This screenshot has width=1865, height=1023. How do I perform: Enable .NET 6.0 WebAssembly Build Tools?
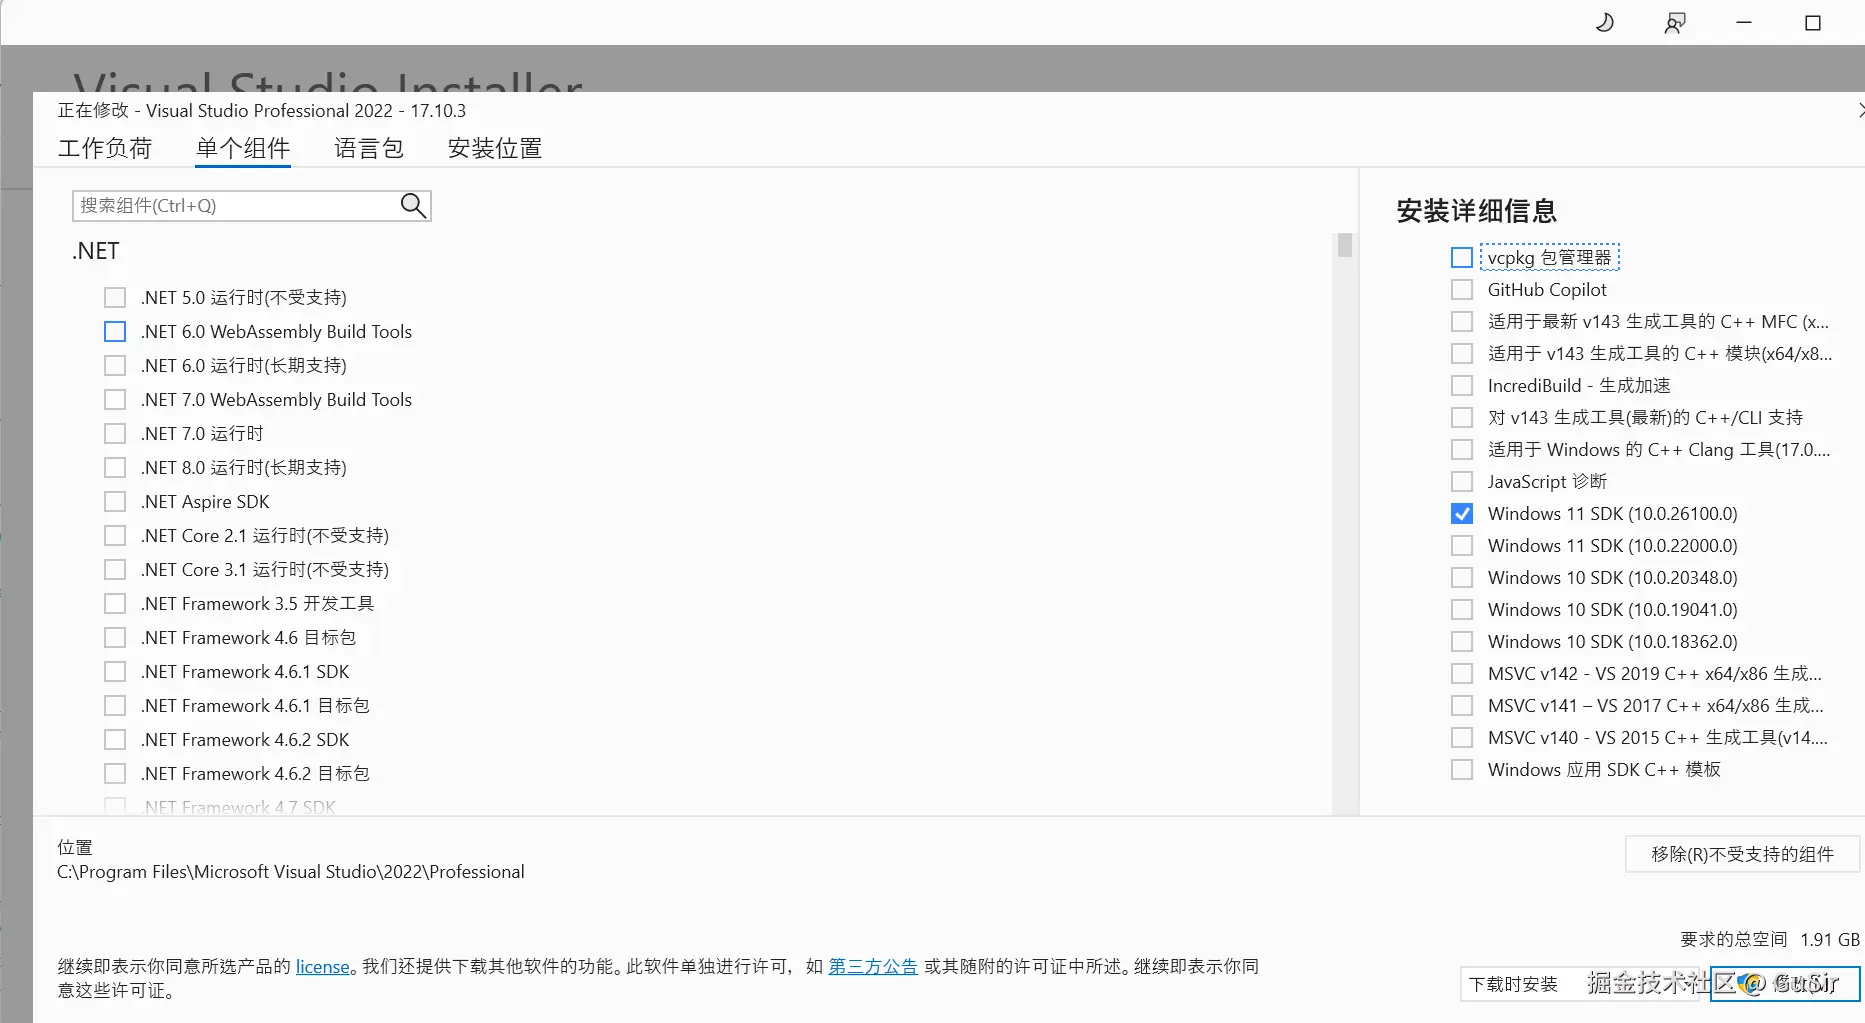115,332
